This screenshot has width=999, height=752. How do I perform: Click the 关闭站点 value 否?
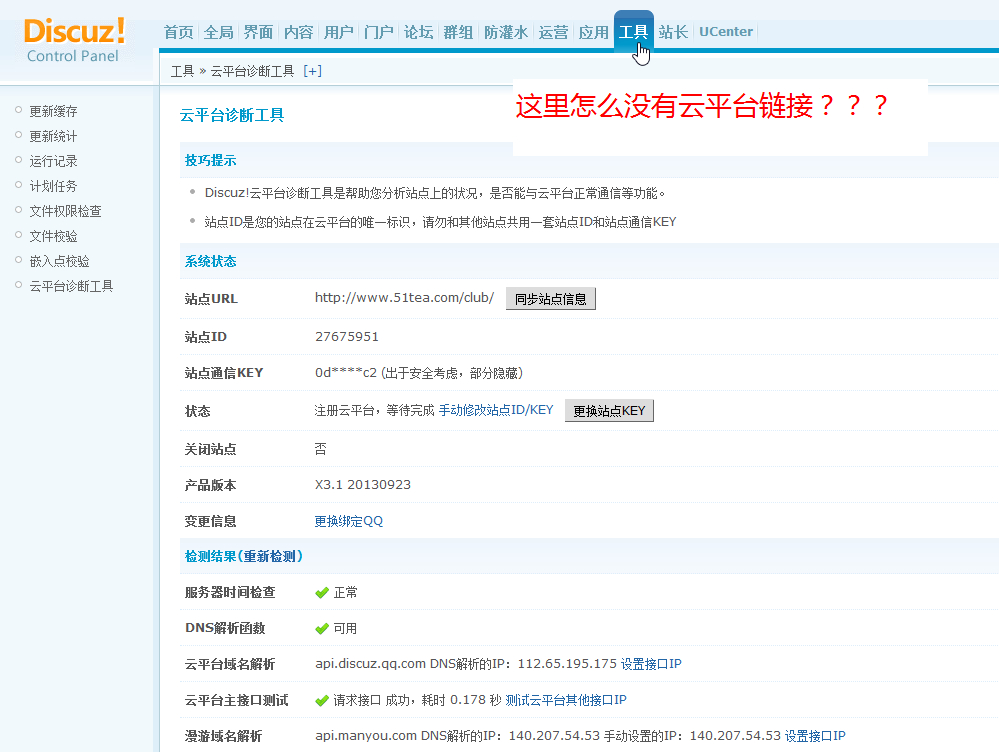[320, 449]
